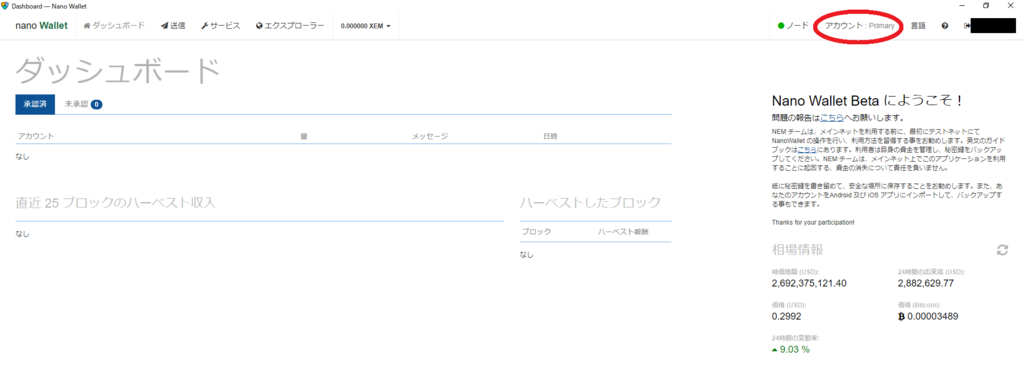Screen dimensions: 1024x366
Task: Open the ダッシュボード menu item
Action: point(114,26)
